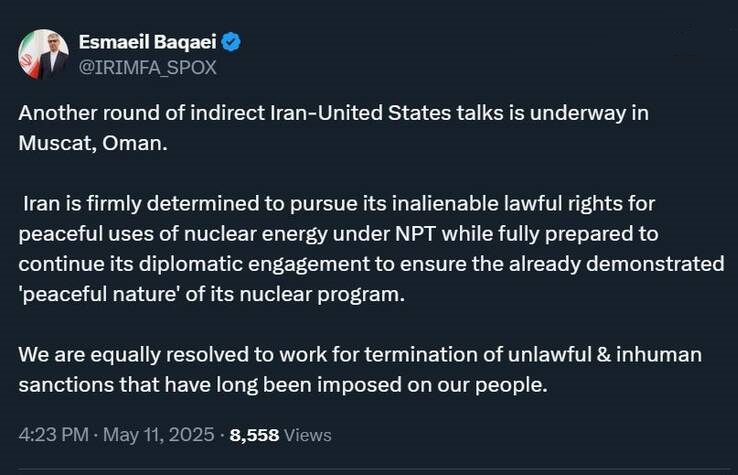The height and width of the screenshot is (475, 738).
Task: Click the 8,558 view count number
Action: 254,435
